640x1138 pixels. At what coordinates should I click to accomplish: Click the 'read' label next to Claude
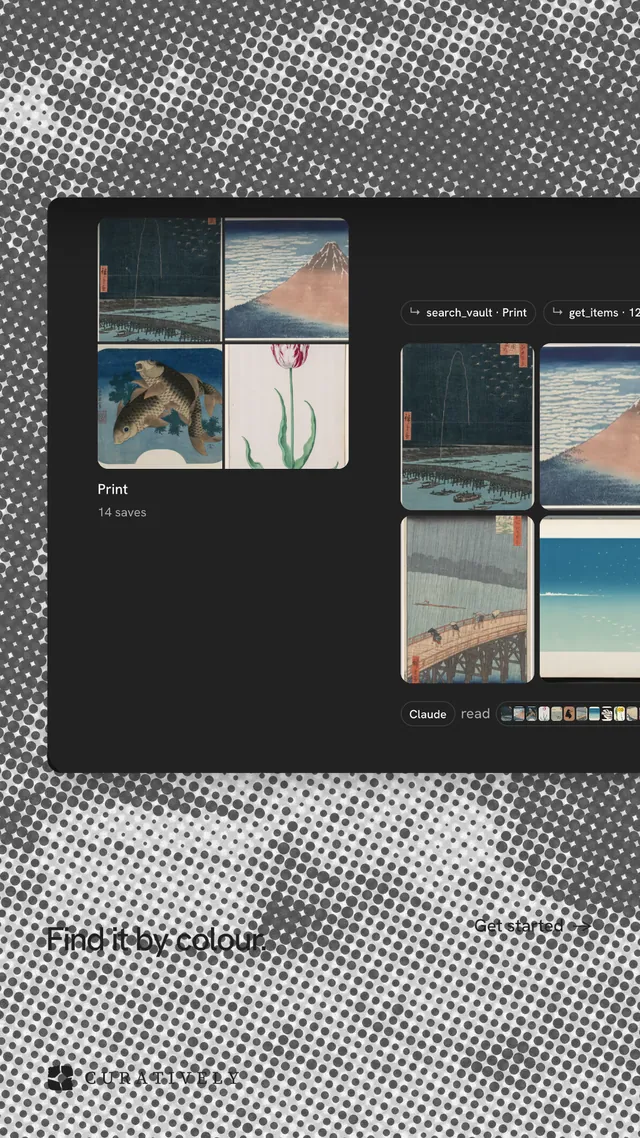pos(475,714)
